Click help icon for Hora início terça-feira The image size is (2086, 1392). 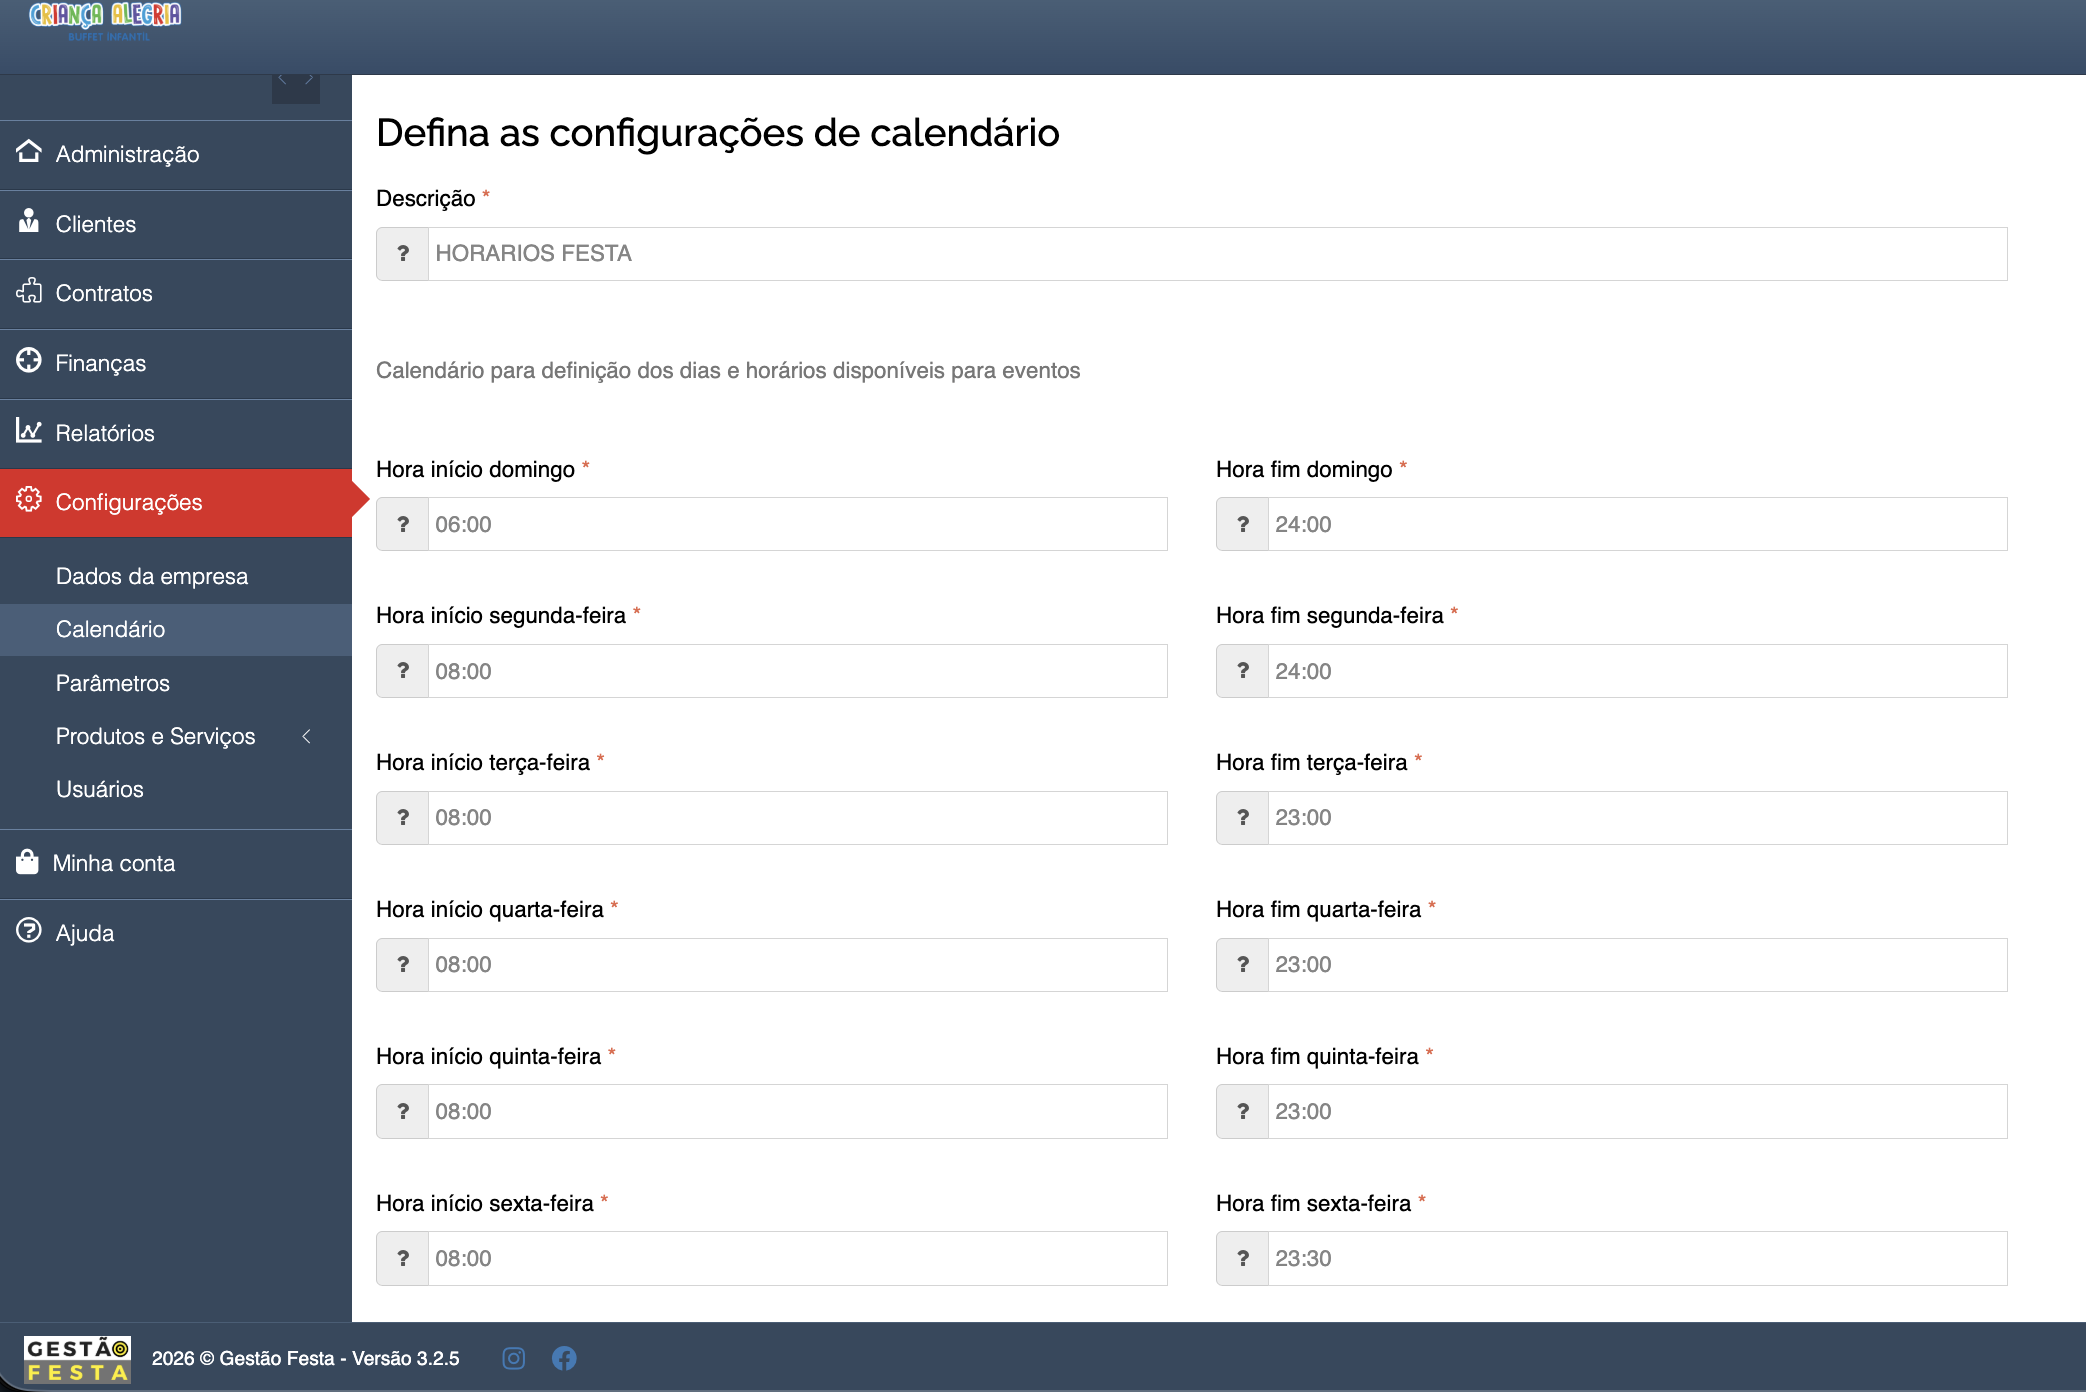point(403,818)
